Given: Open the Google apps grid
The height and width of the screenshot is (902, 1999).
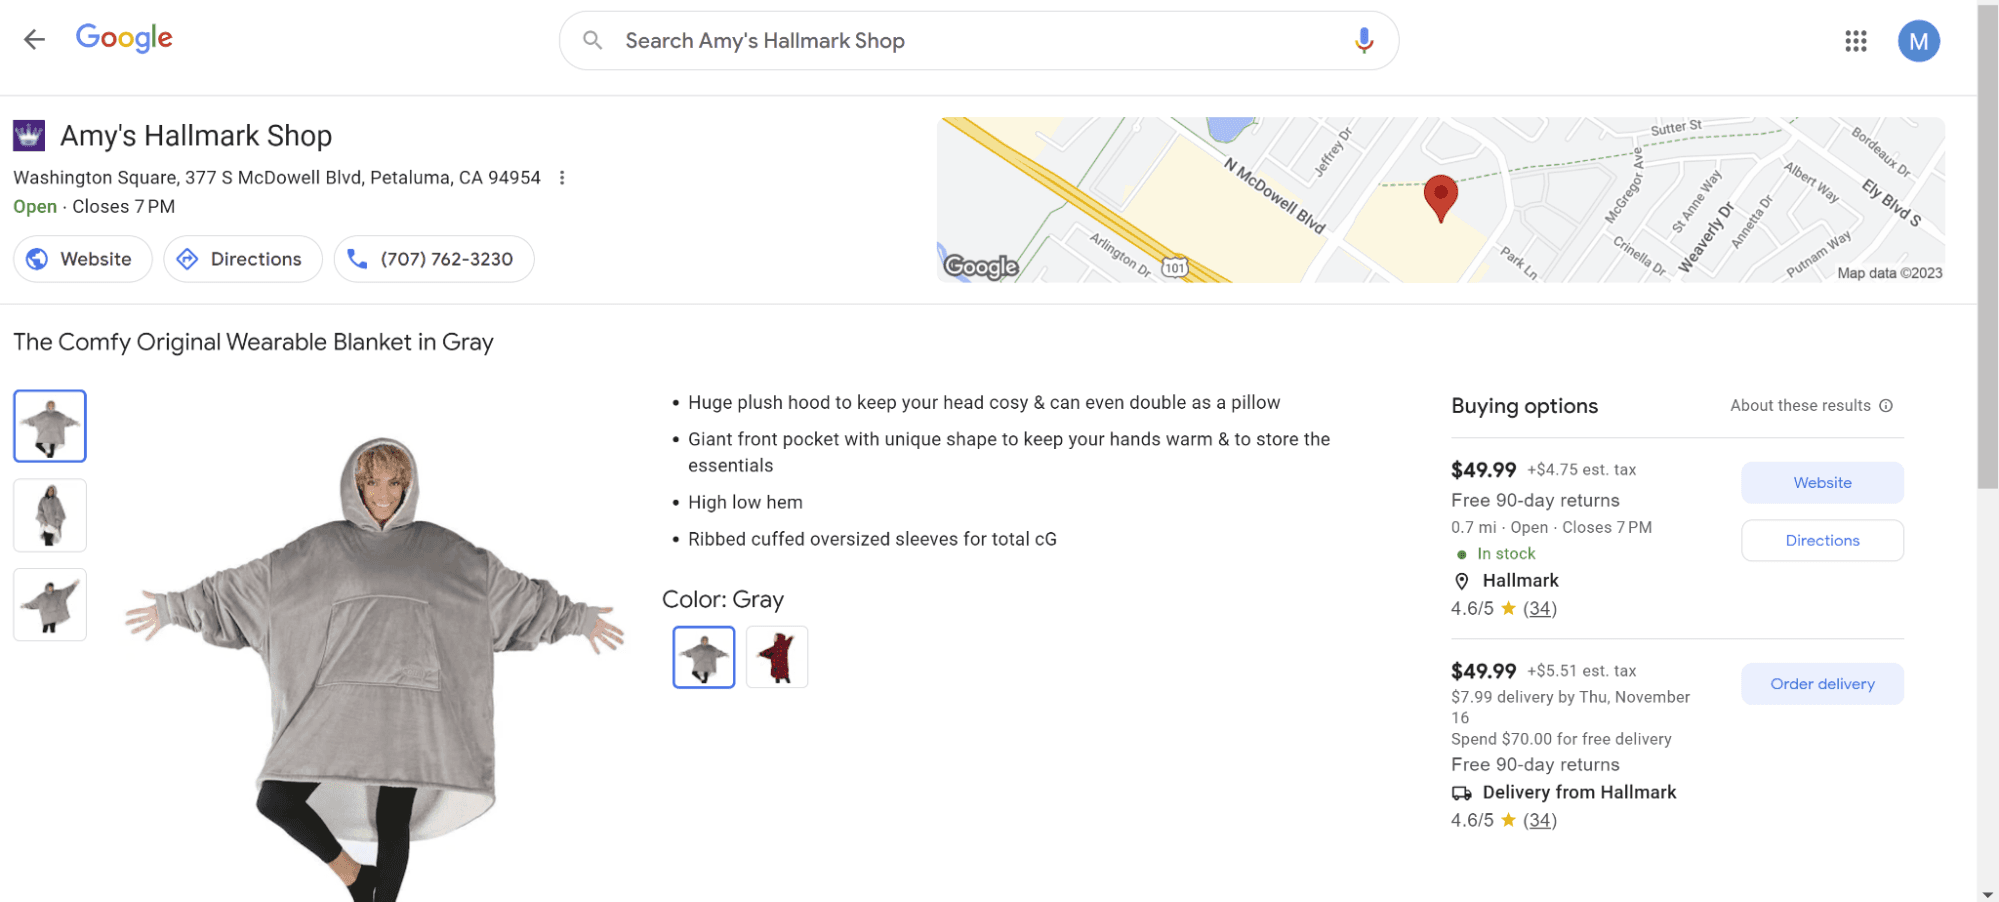Looking at the screenshot, I should [x=1855, y=41].
